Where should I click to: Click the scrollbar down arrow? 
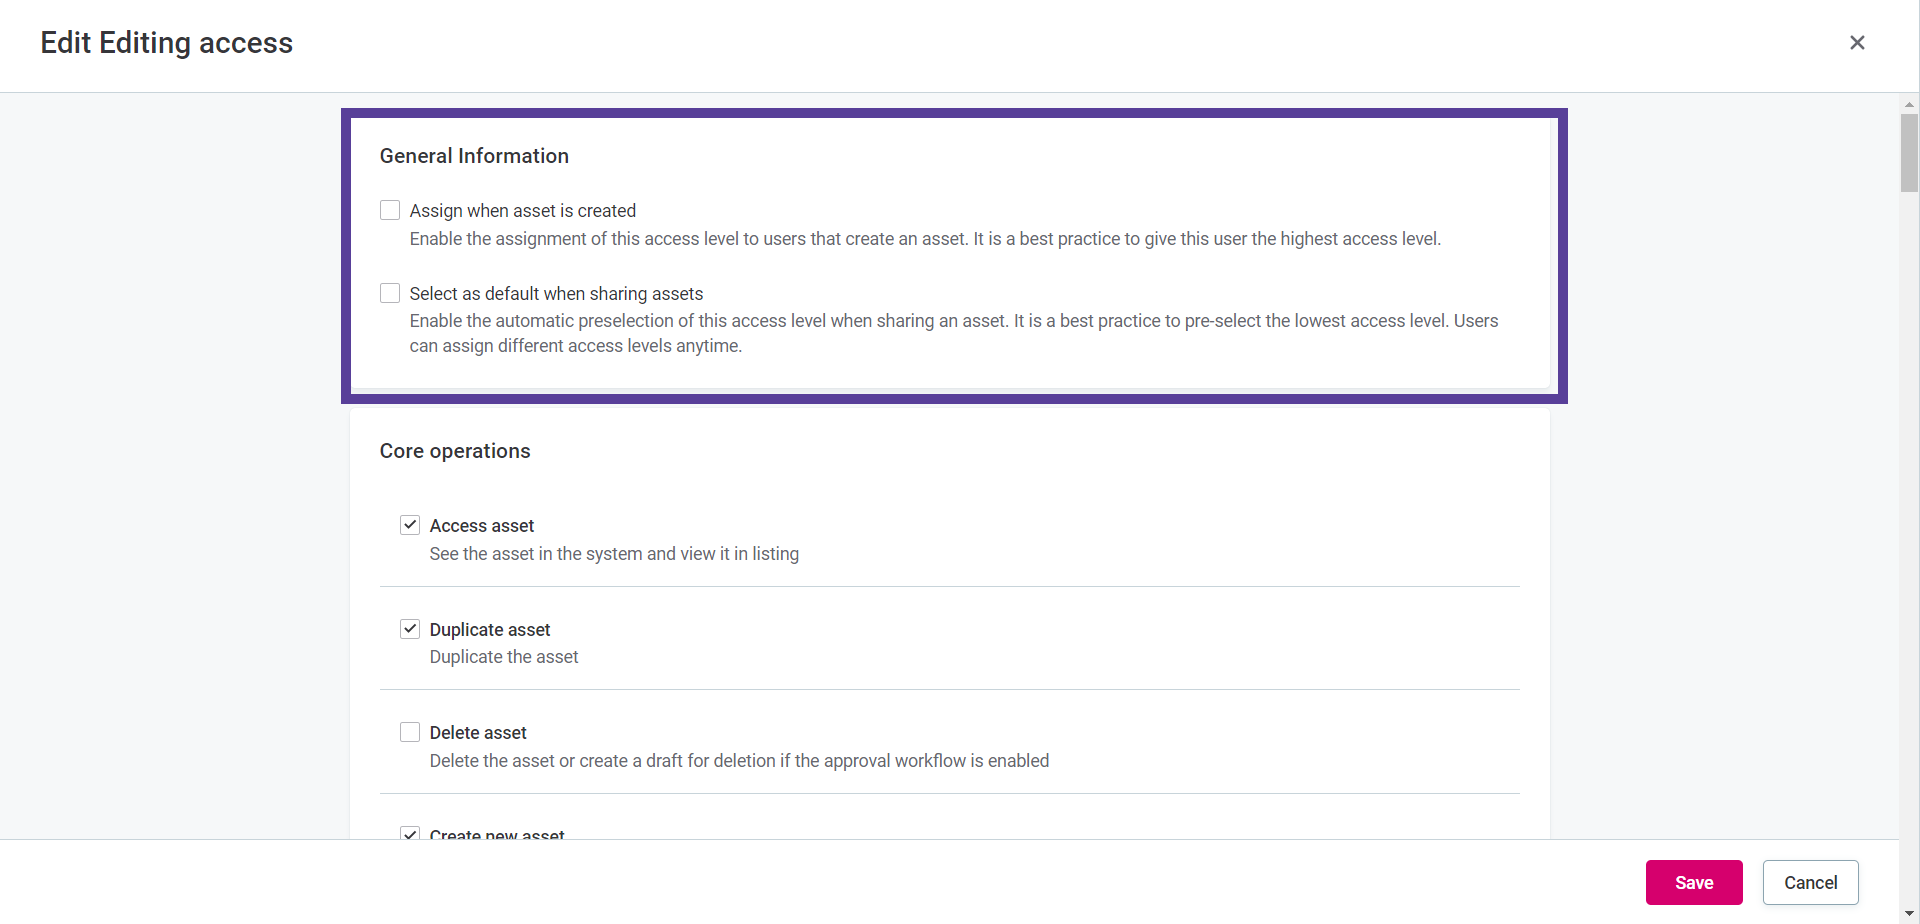coord(1909,913)
